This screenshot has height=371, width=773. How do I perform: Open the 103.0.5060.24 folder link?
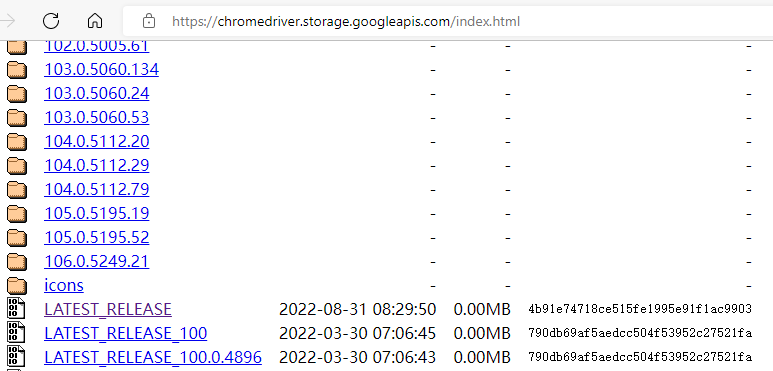[97, 93]
